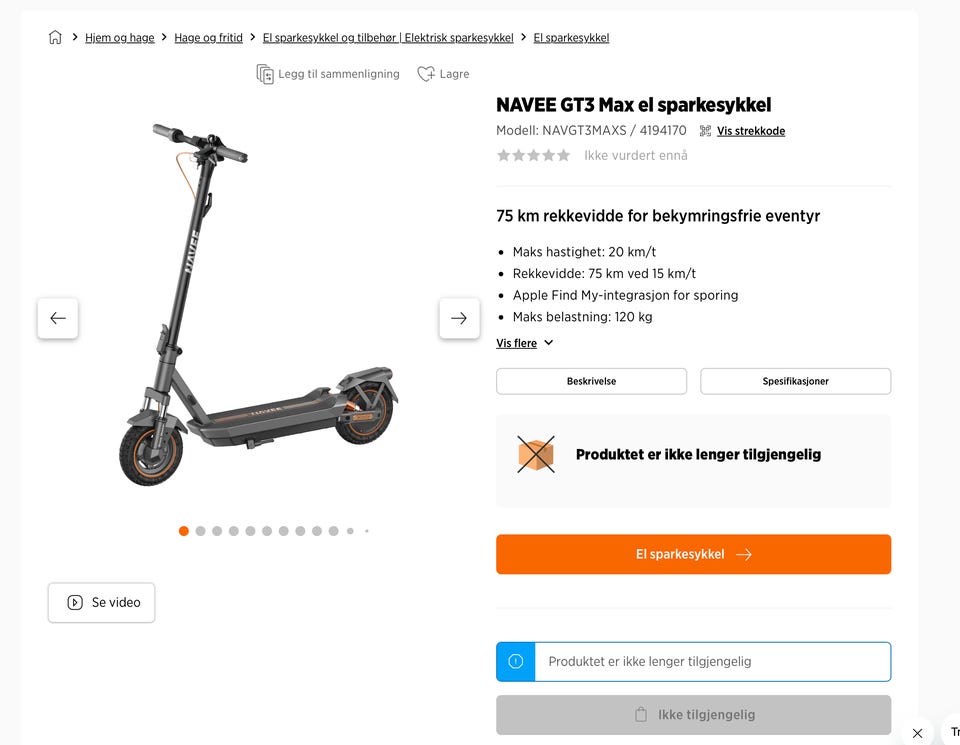The image size is (960, 745).
Task: Show next product image with right arrow
Action: (x=459, y=318)
